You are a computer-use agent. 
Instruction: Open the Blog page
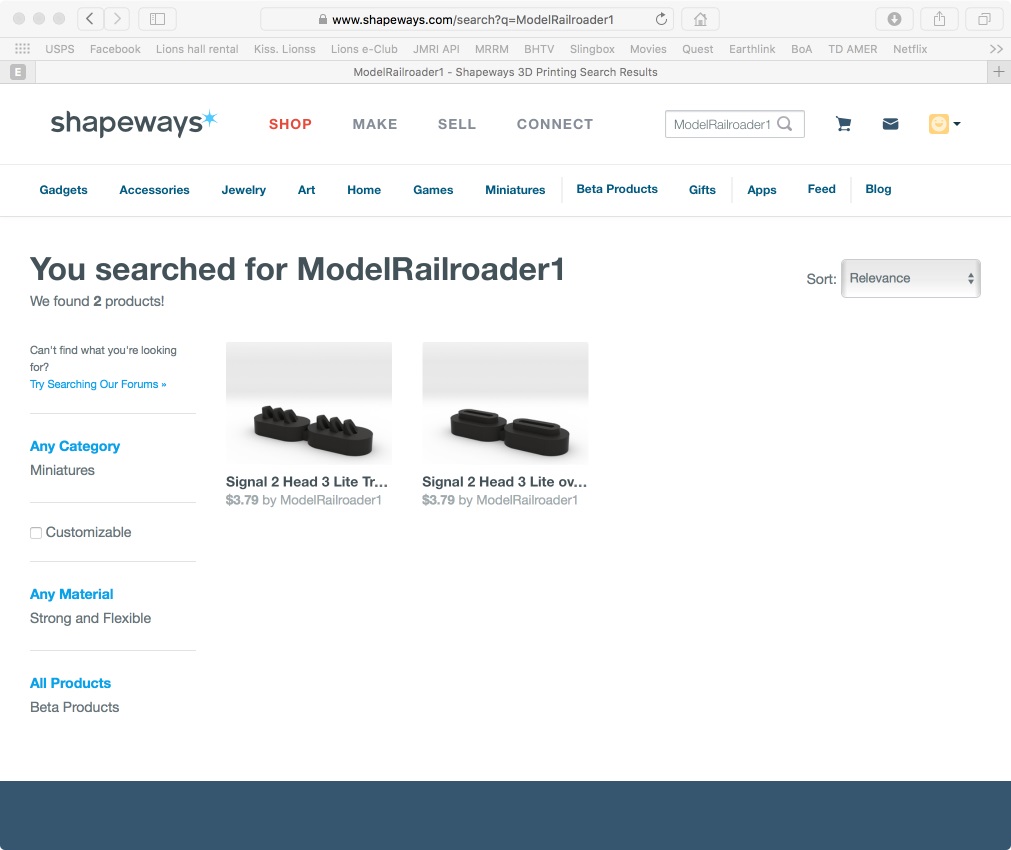[878, 189]
